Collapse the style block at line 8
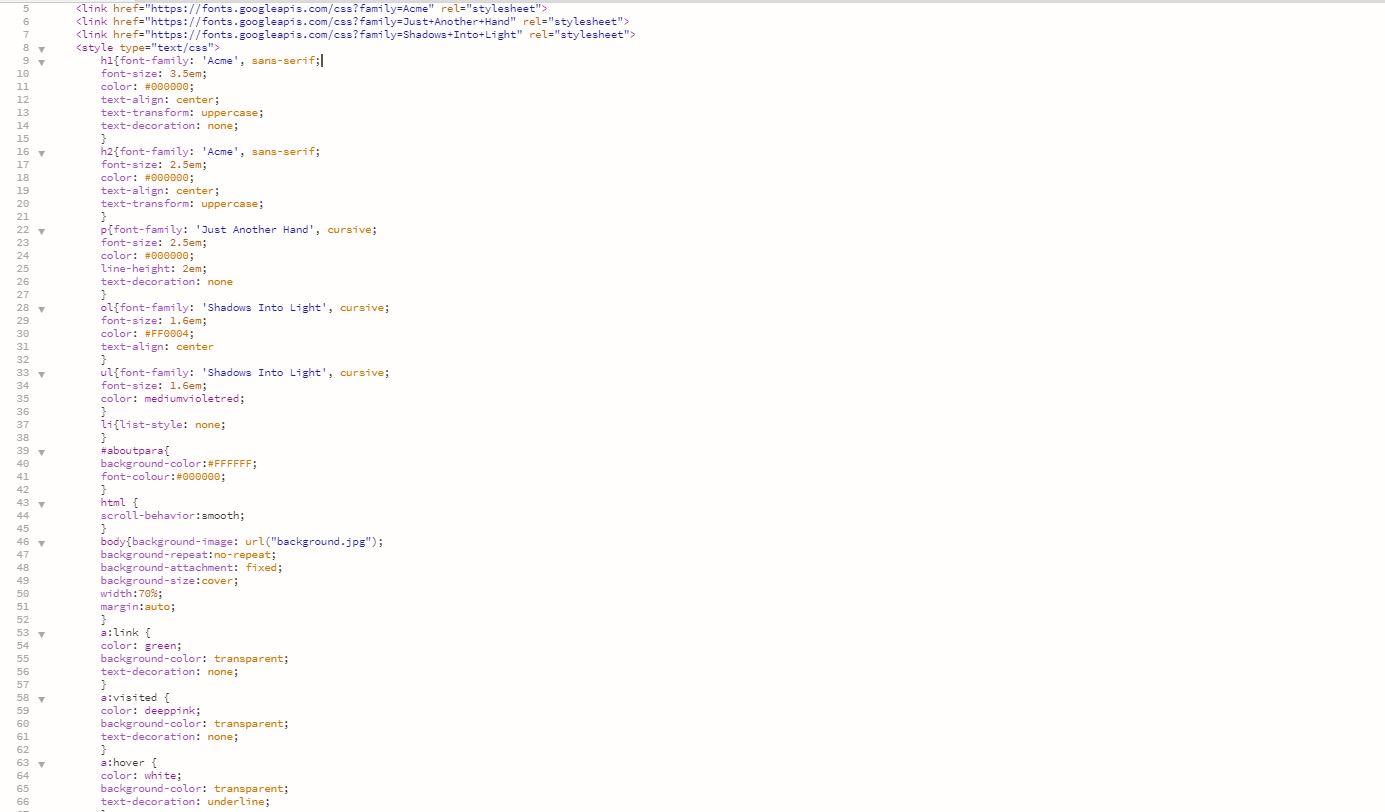This screenshot has width=1385, height=812. tap(42, 48)
